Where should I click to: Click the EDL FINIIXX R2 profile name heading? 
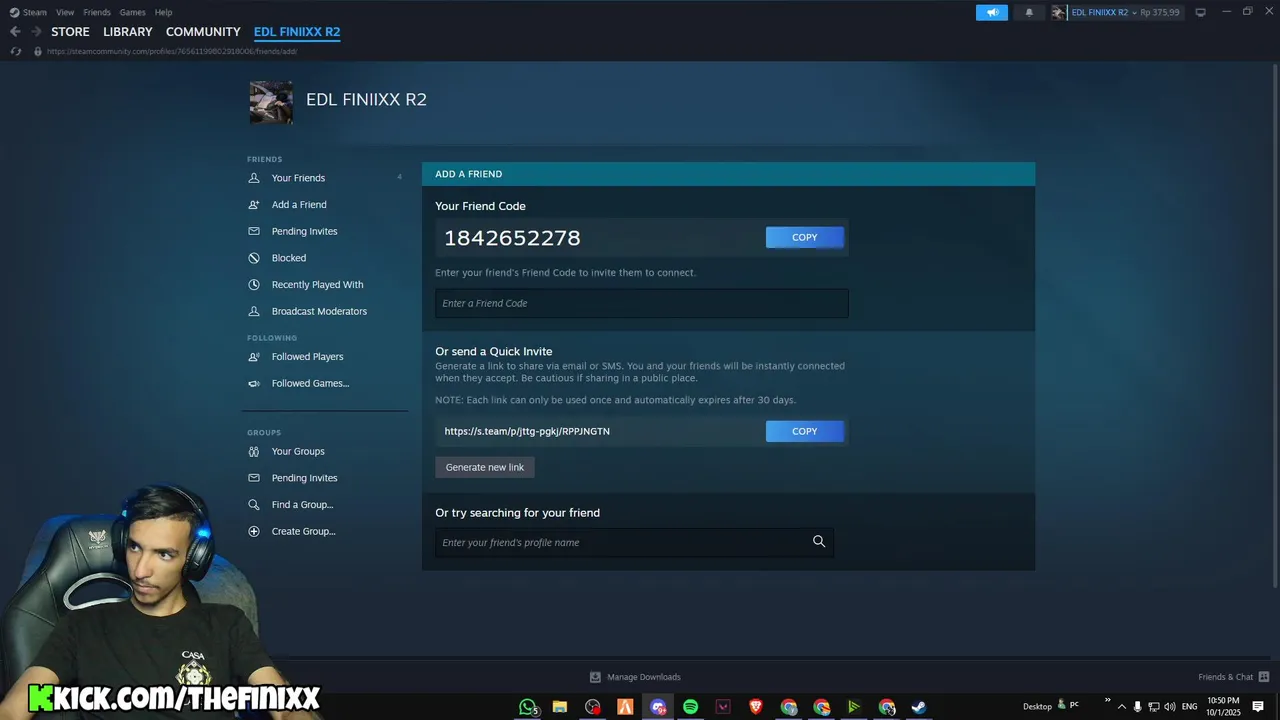click(366, 99)
